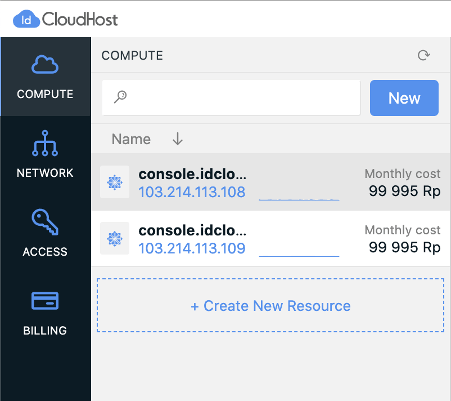The image size is (451, 401).
Task: Click Create New Resource
Action: 270,305
